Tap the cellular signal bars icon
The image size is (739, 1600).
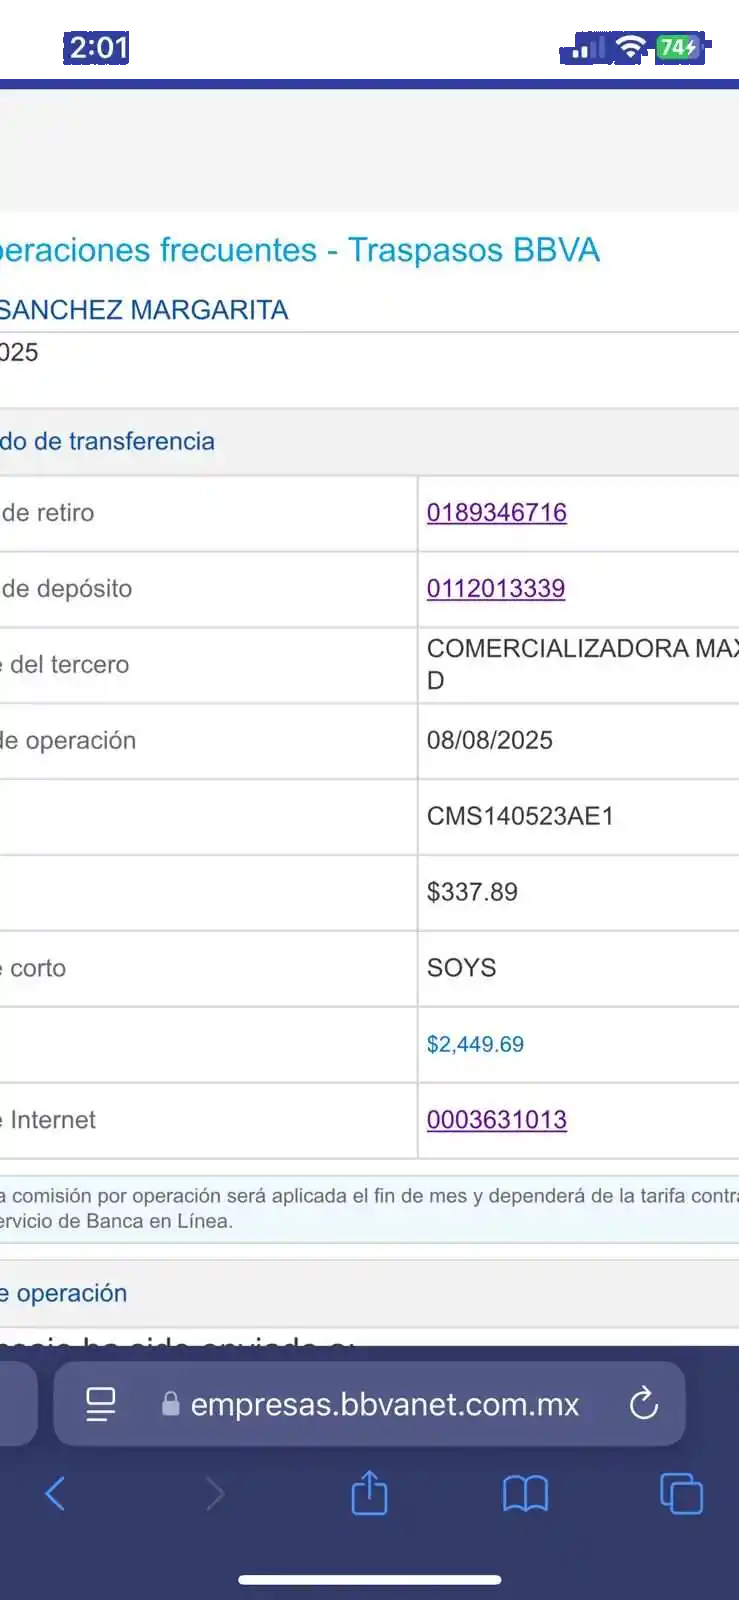point(588,47)
